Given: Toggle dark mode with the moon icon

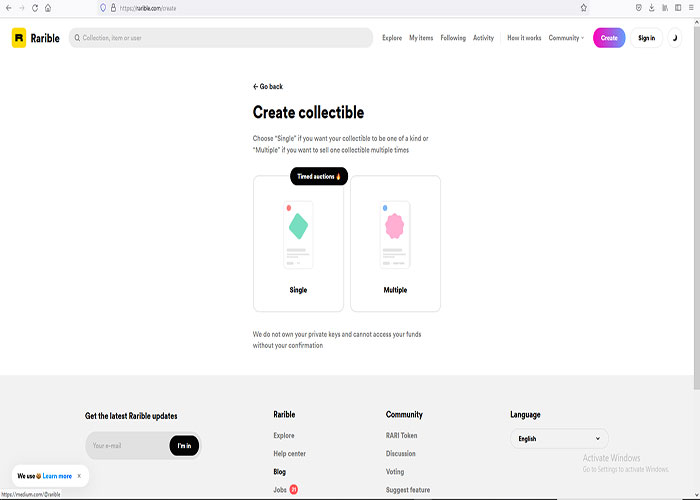Looking at the screenshot, I should (x=674, y=38).
